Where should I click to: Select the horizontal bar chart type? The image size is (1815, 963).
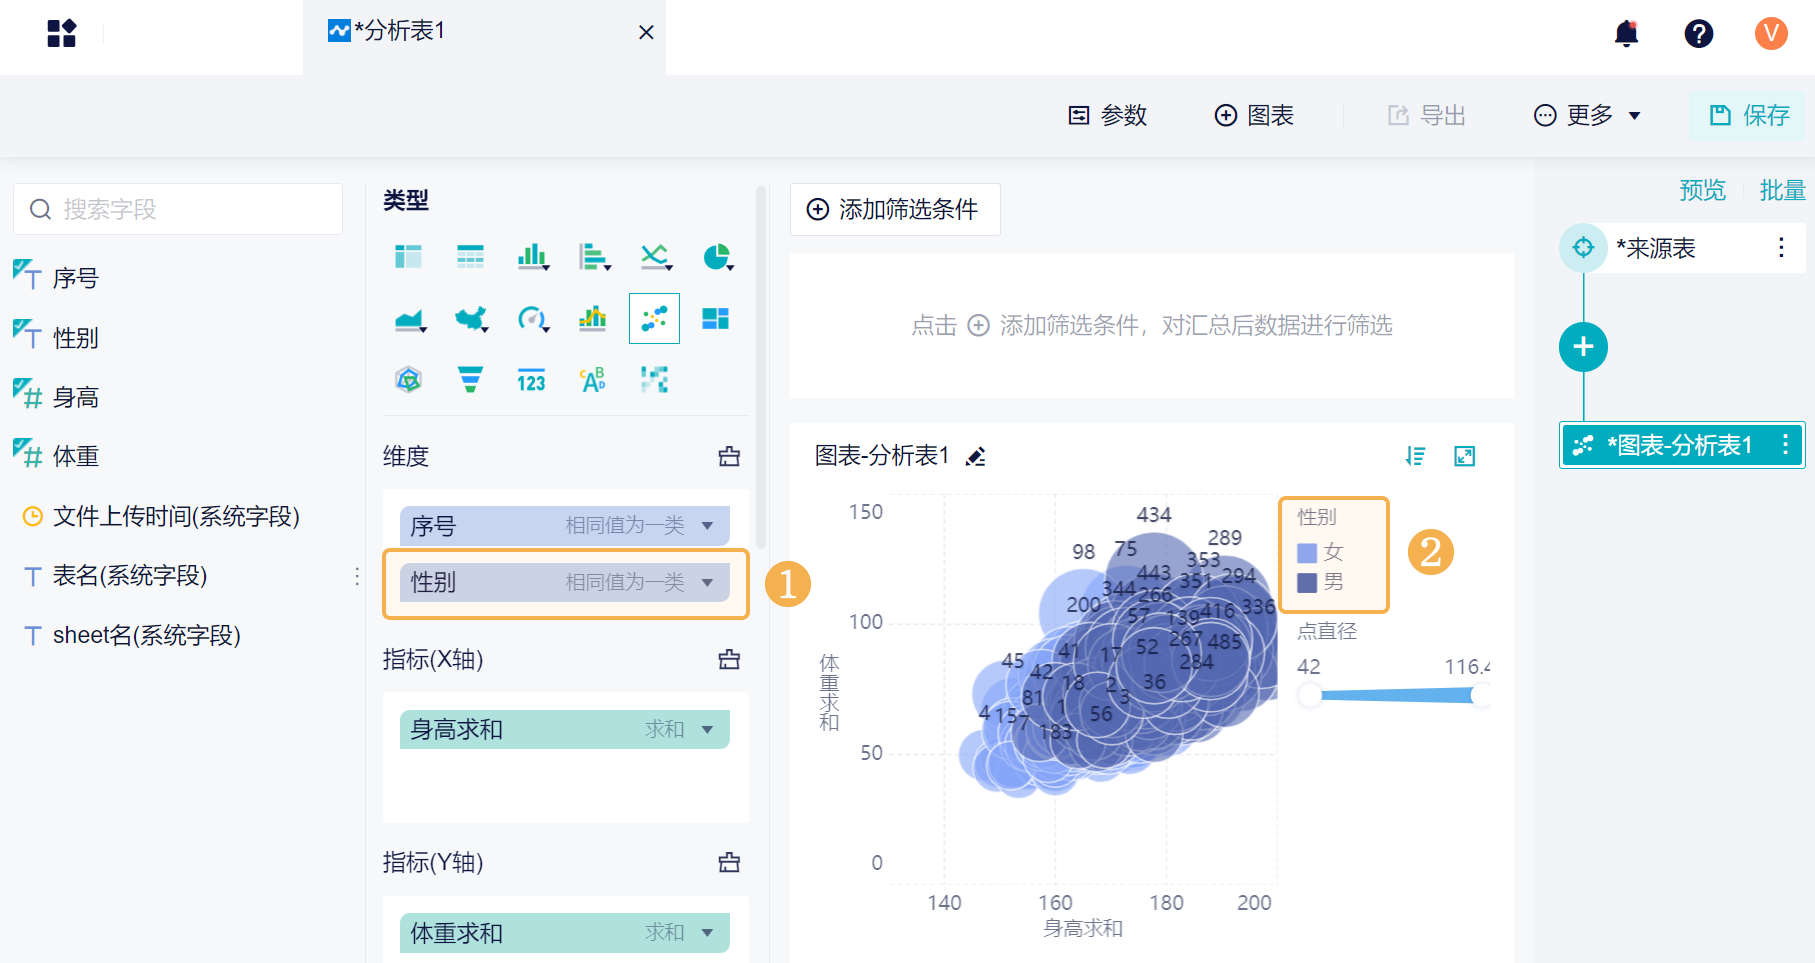coord(594,257)
